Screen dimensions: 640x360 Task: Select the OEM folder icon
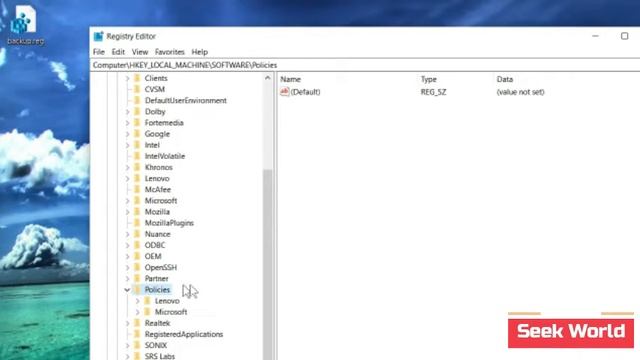137,256
